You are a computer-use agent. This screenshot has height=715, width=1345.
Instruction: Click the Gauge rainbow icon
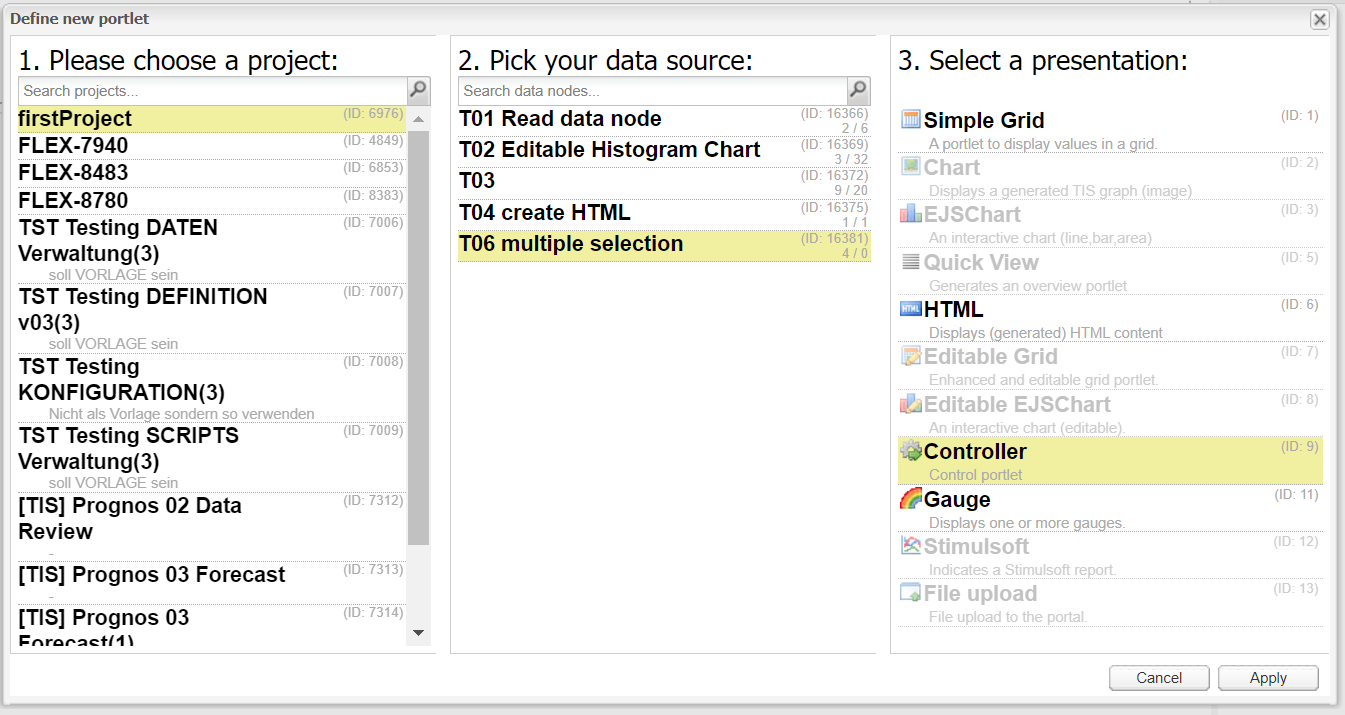[x=911, y=498]
